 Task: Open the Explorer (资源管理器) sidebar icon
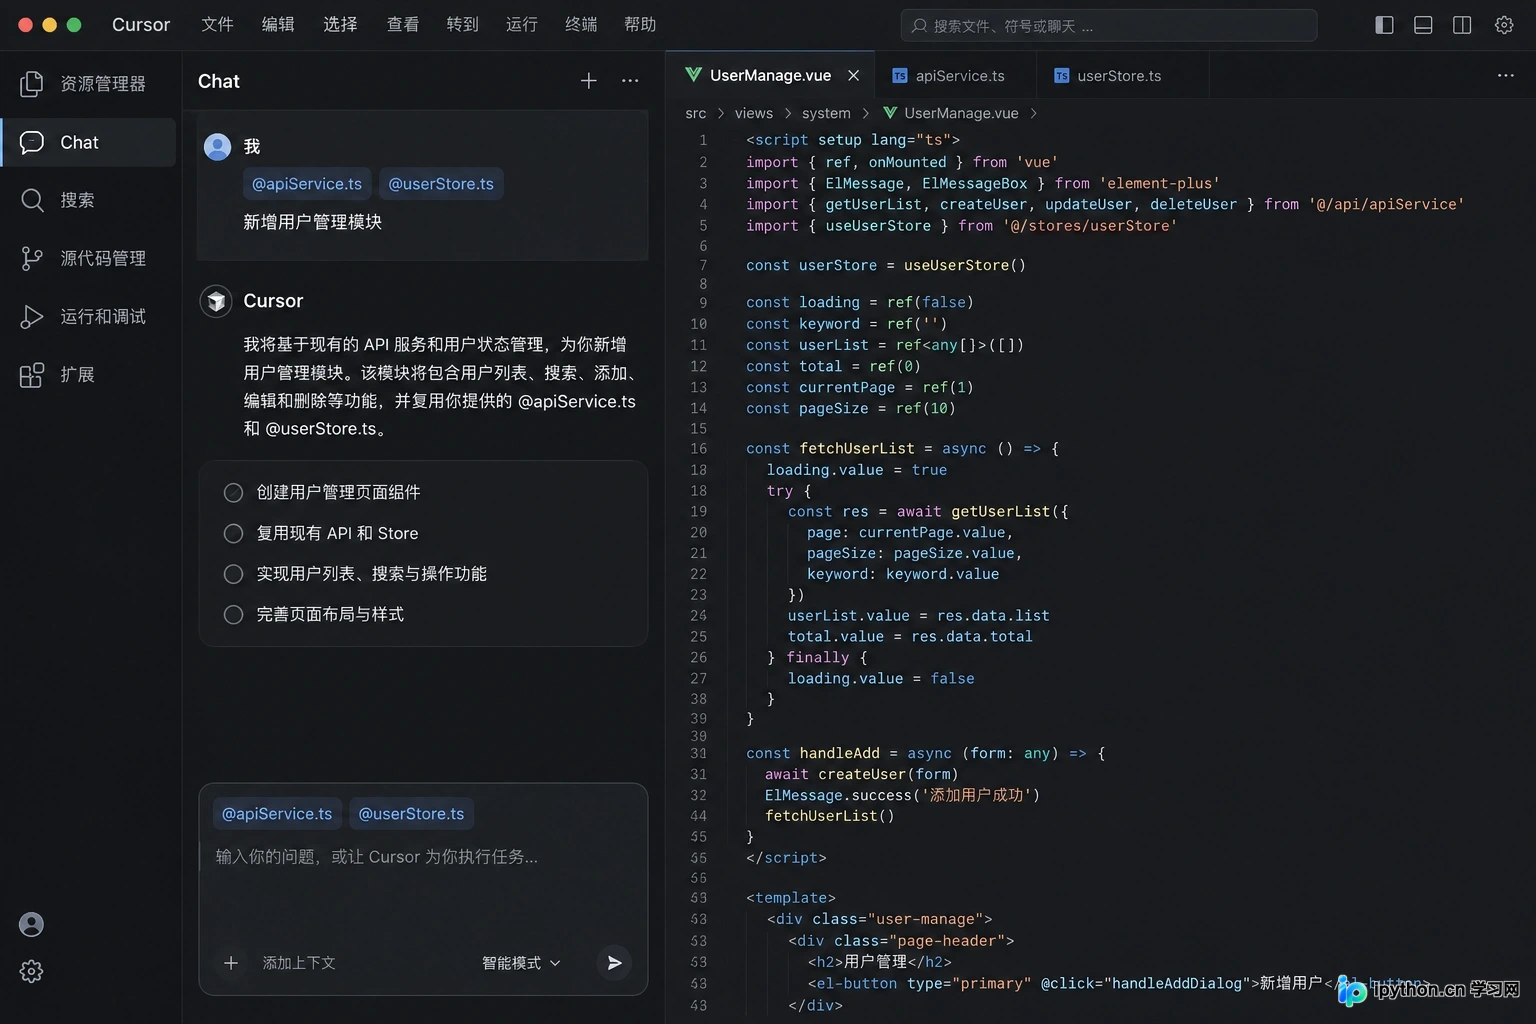(32, 84)
